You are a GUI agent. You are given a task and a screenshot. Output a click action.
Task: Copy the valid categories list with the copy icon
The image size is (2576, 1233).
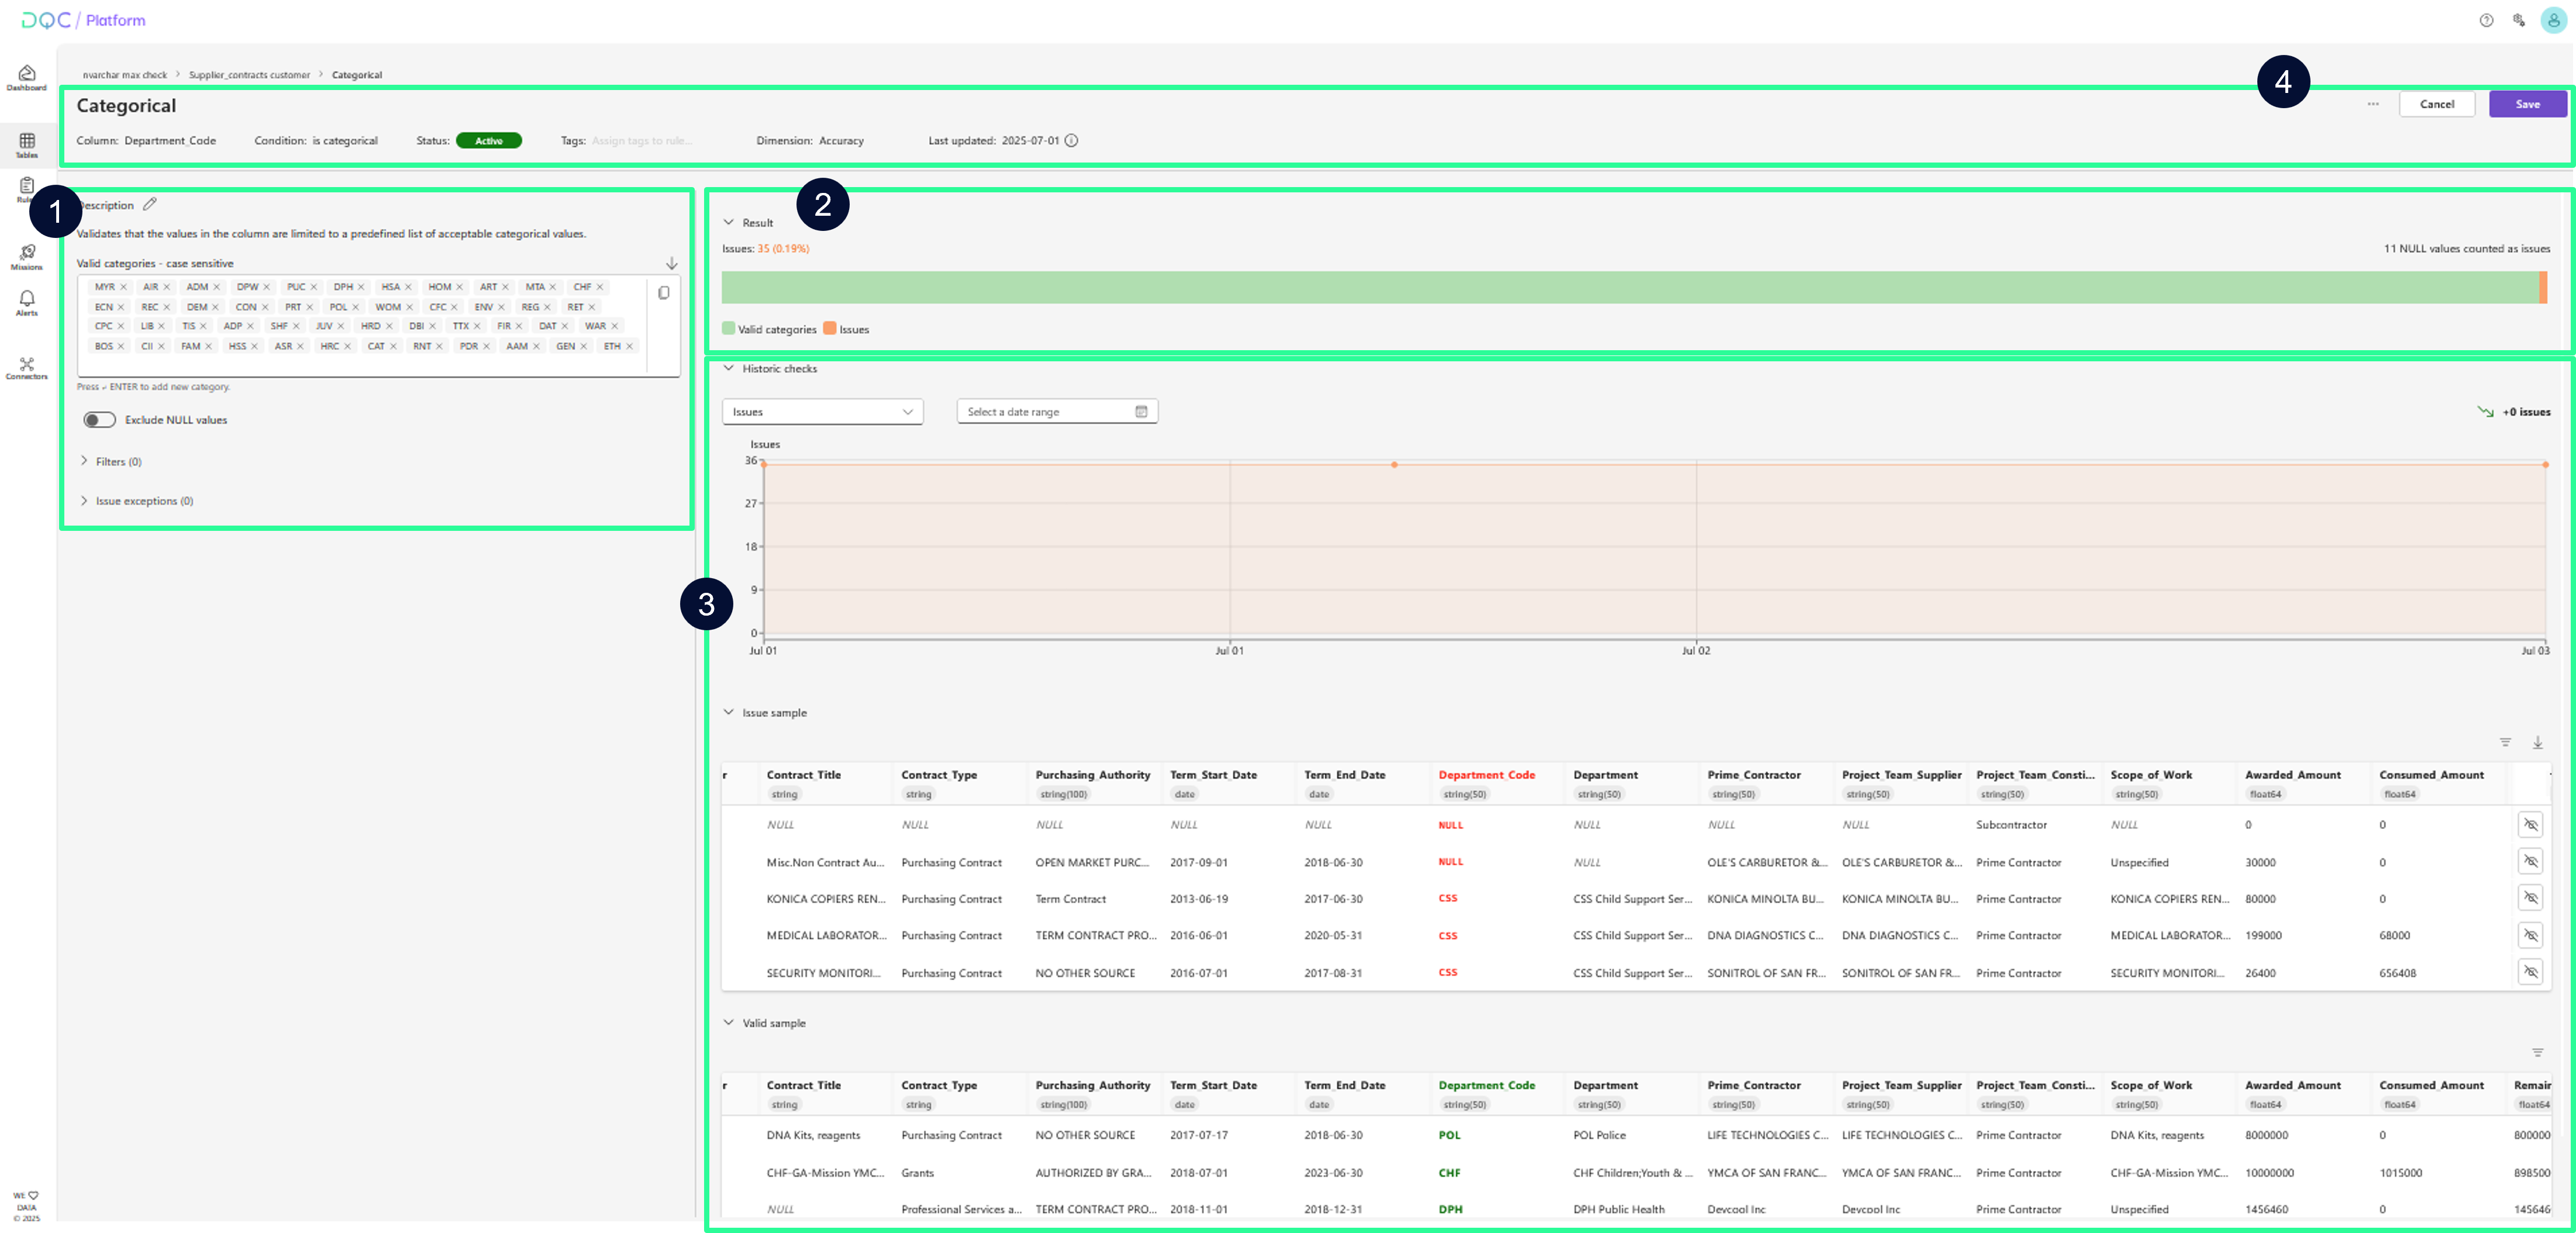point(663,293)
